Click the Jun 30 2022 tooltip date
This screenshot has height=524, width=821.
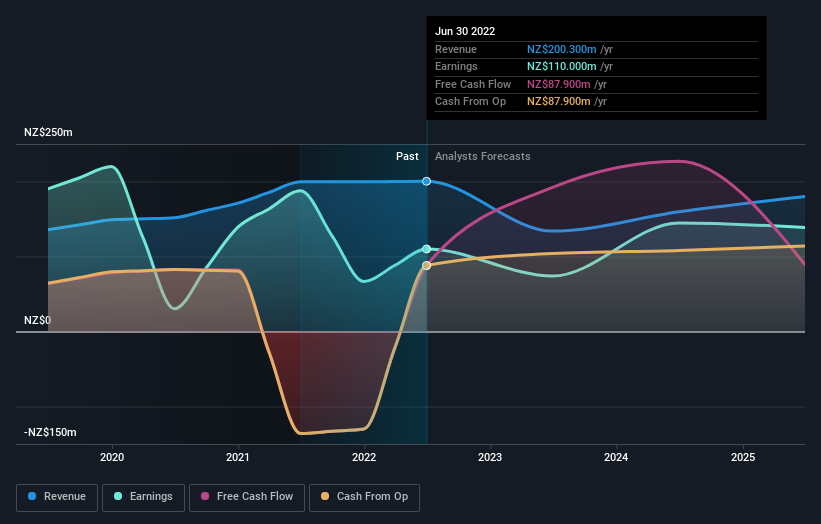point(465,31)
